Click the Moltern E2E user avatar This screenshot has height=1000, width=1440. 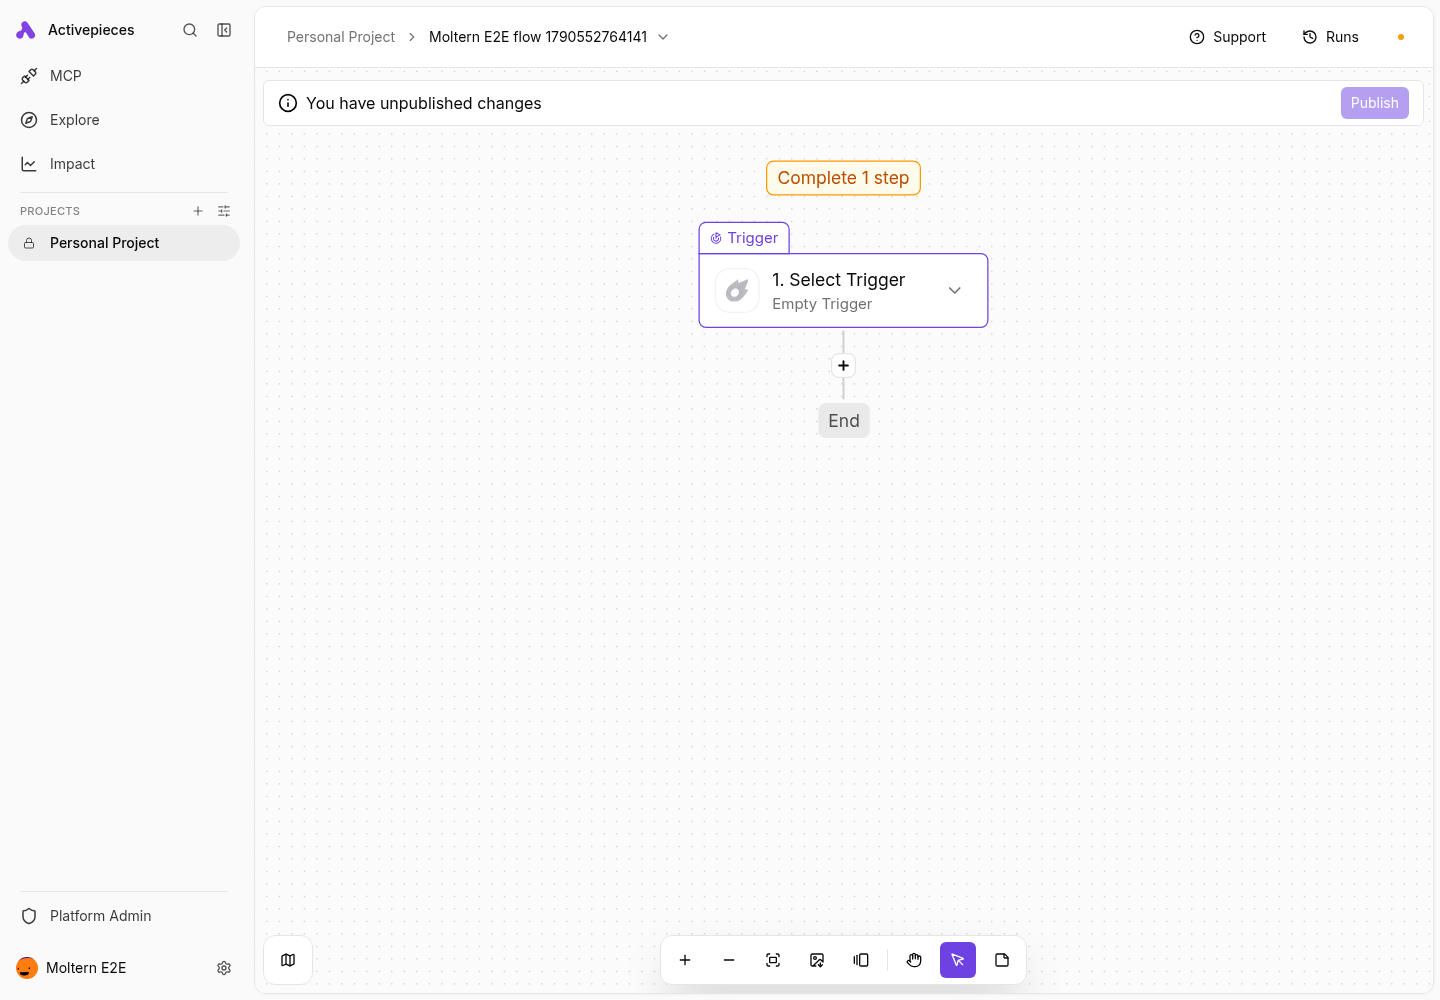pos(27,968)
